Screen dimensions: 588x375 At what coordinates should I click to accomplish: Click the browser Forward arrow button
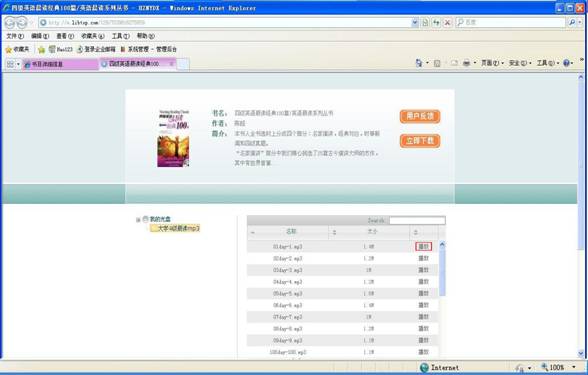pos(22,23)
